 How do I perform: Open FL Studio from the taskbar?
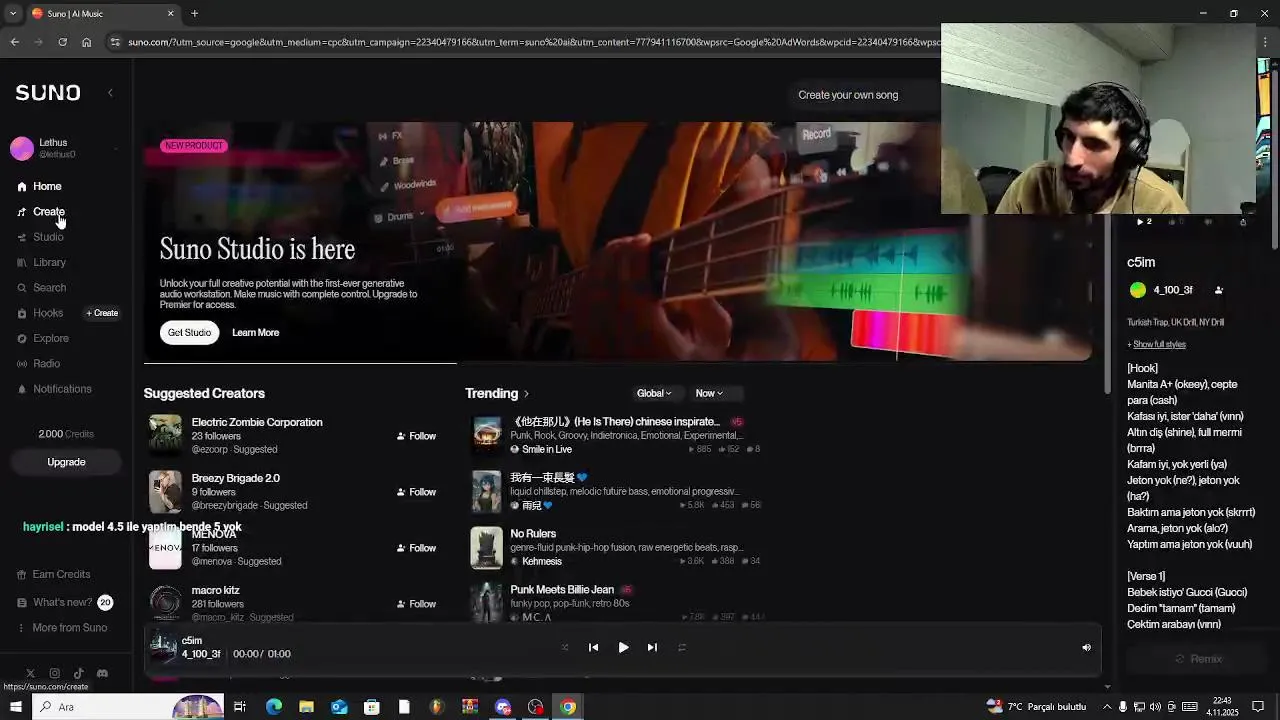[x=437, y=707]
